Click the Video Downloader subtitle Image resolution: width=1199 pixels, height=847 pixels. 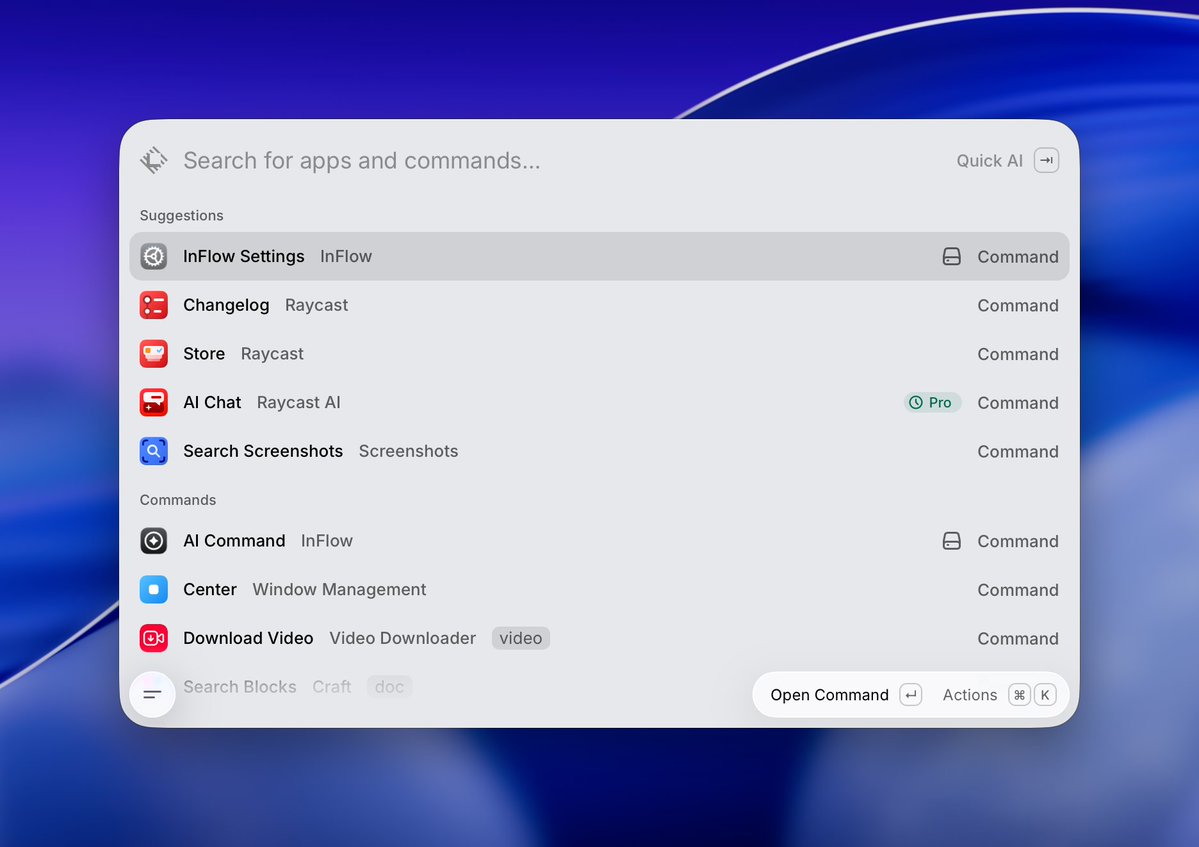click(x=402, y=638)
